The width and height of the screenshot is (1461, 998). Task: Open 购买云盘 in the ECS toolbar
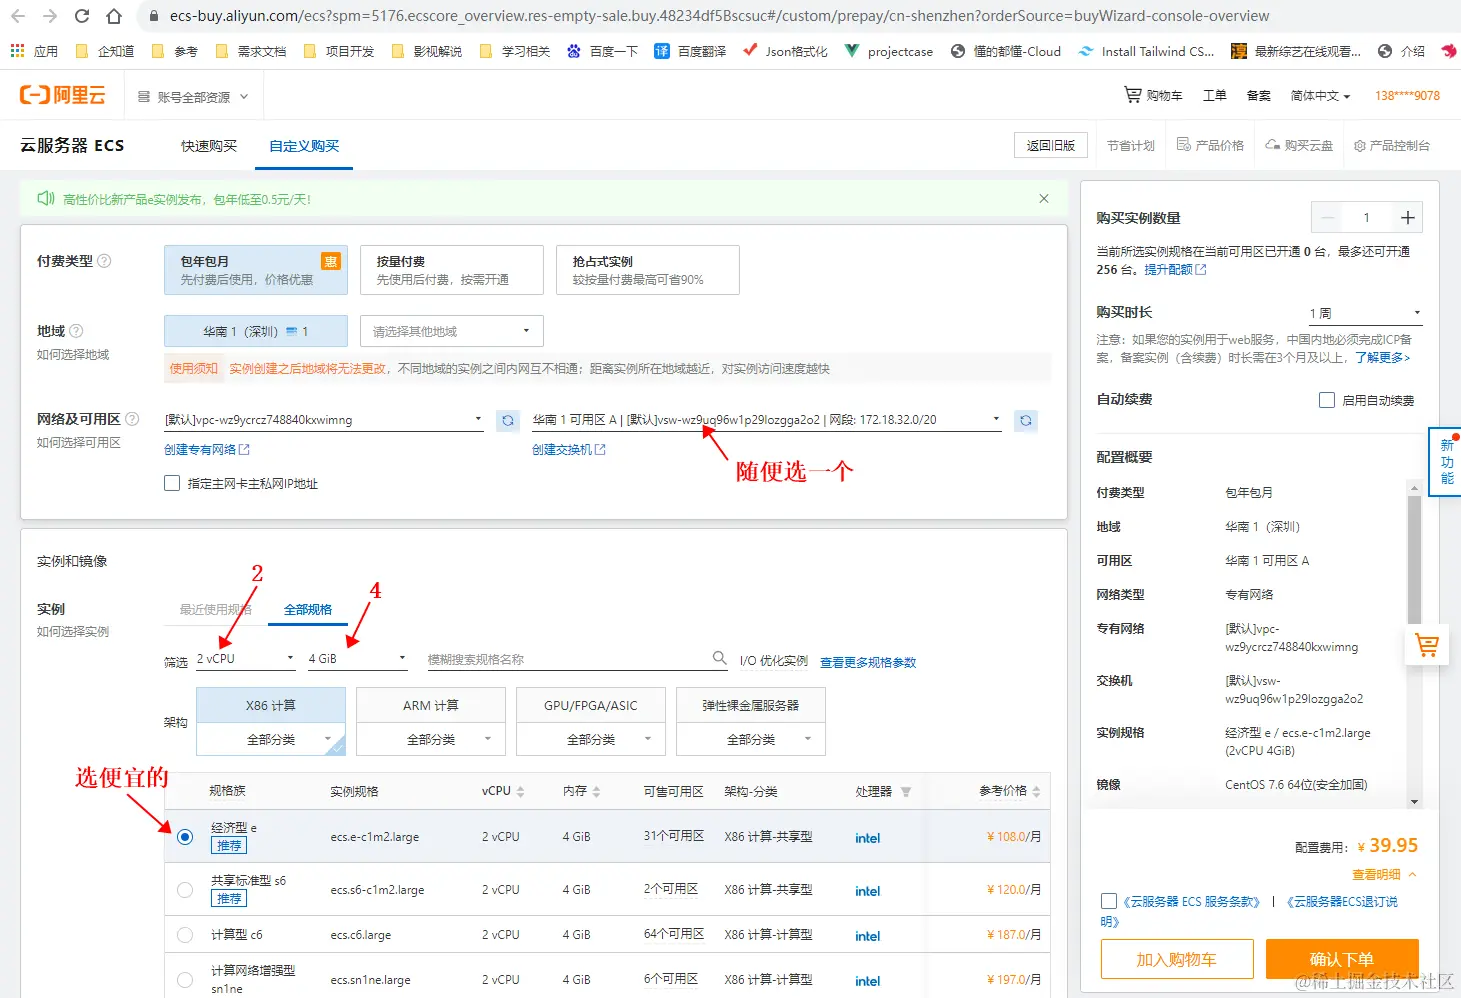(1299, 145)
